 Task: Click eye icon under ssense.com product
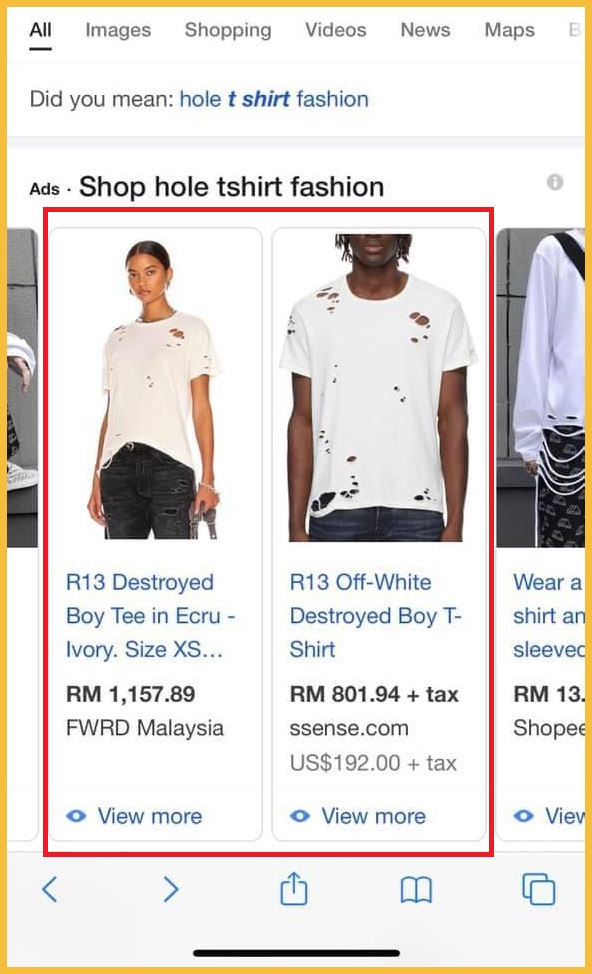[x=299, y=816]
